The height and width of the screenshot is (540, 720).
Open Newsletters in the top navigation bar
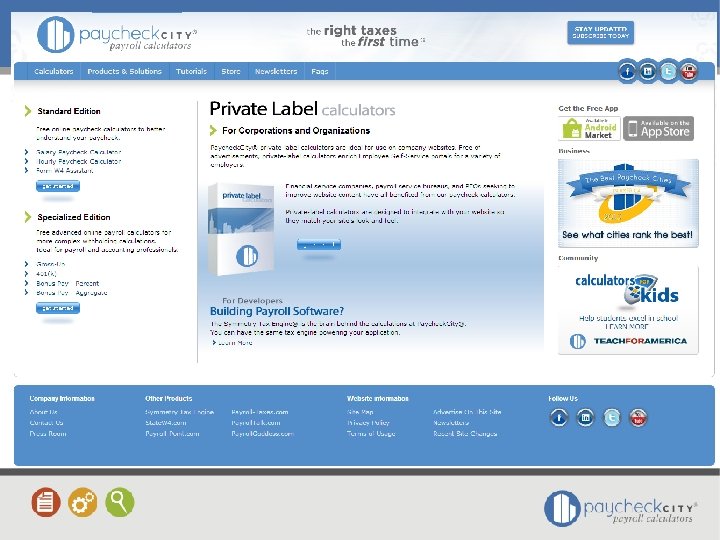[x=276, y=72]
